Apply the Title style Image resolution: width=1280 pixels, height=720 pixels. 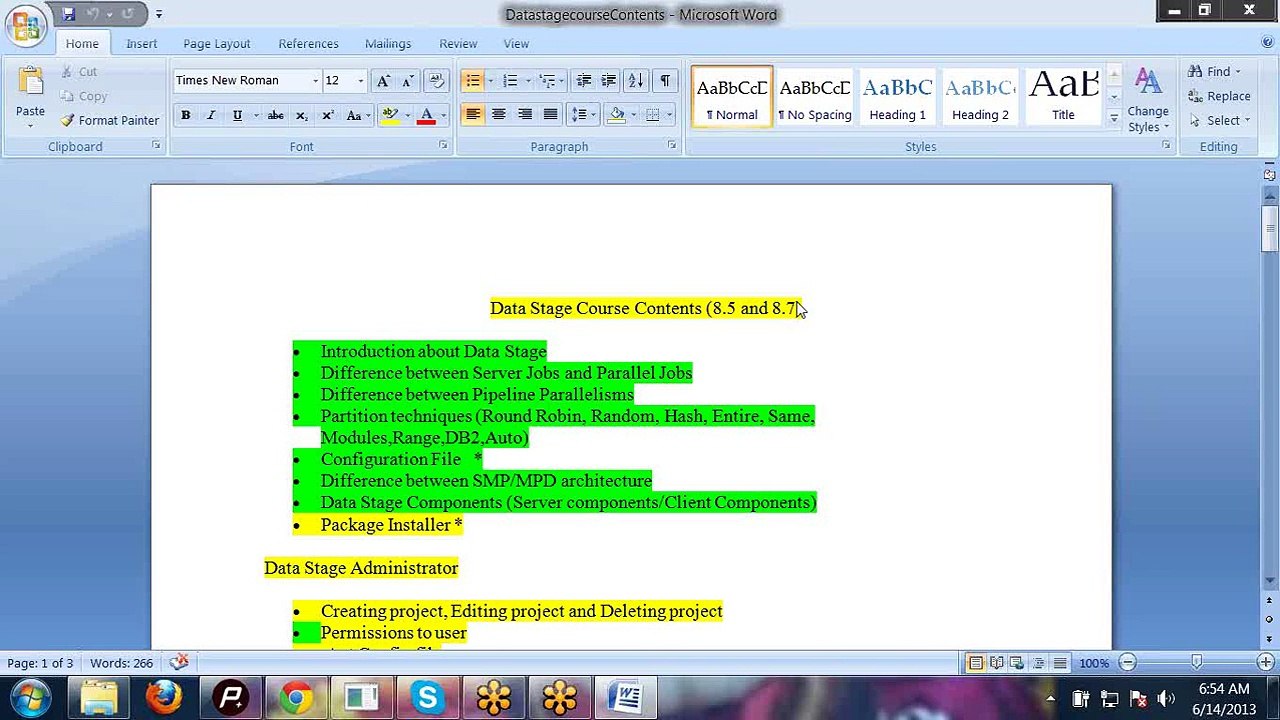tap(1063, 97)
